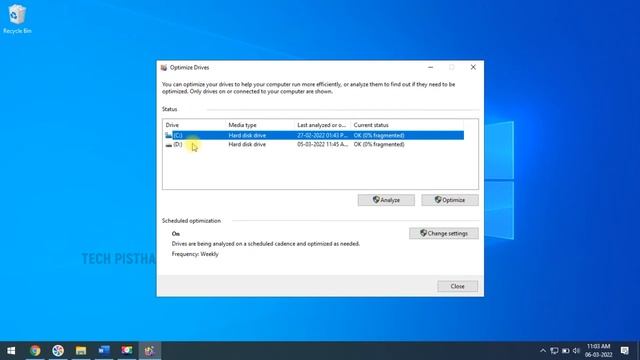Viewport: 640px width, 360px height.
Task: Minimize the Optimize Drives window
Action: 430,67
